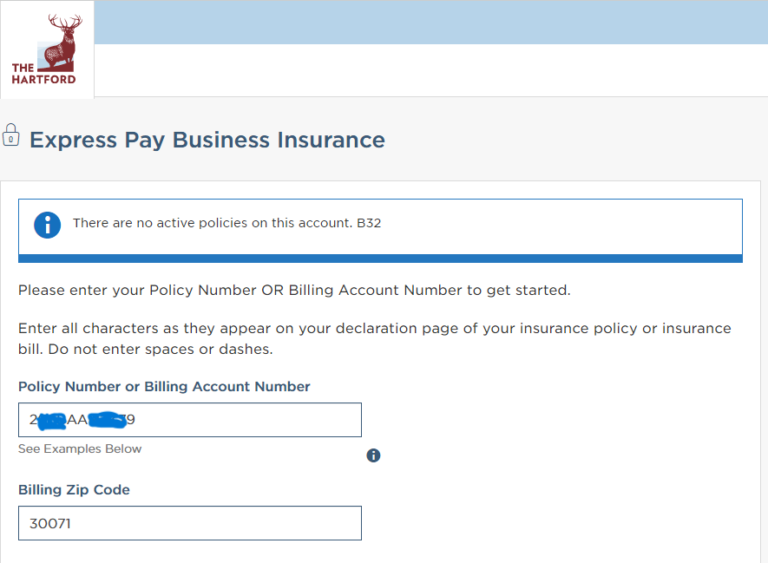Click the "Enter all characters as they appear" text
Image resolution: width=768 pixels, height=563 pixels.
(x=150, y=329)
